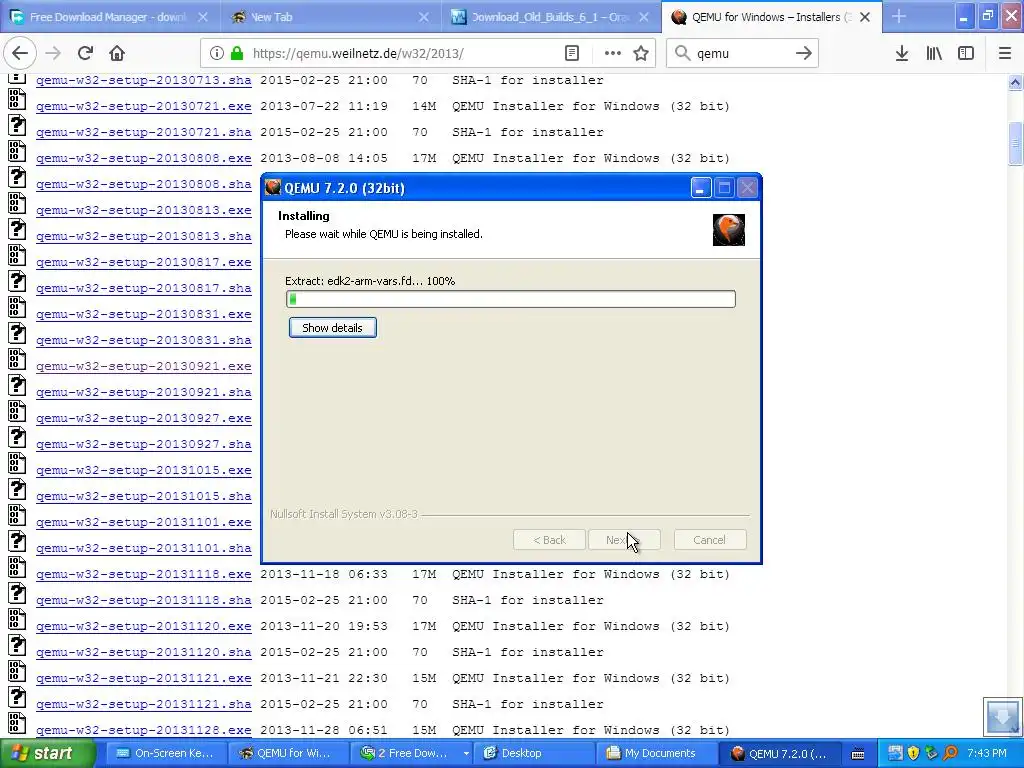Open the page actions three-dot menu
Image resolution: width=1024 pixels, height=768 pixels.
(613, 54)
